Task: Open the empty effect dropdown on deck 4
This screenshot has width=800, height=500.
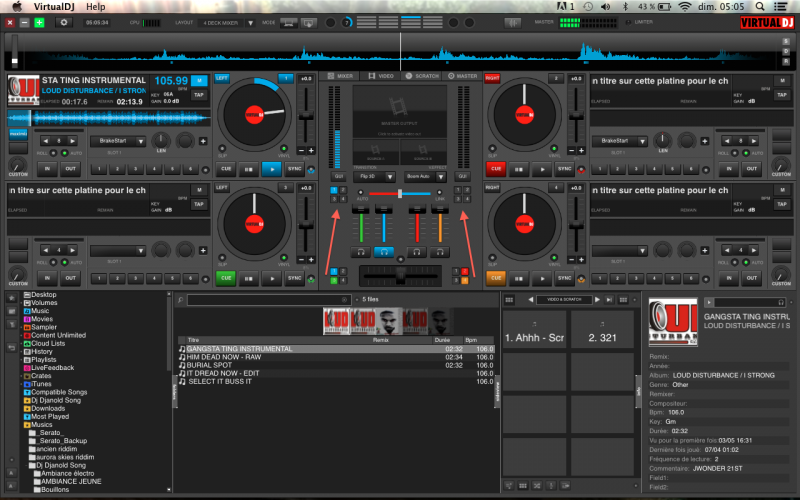Action: (x=620, y=251)
